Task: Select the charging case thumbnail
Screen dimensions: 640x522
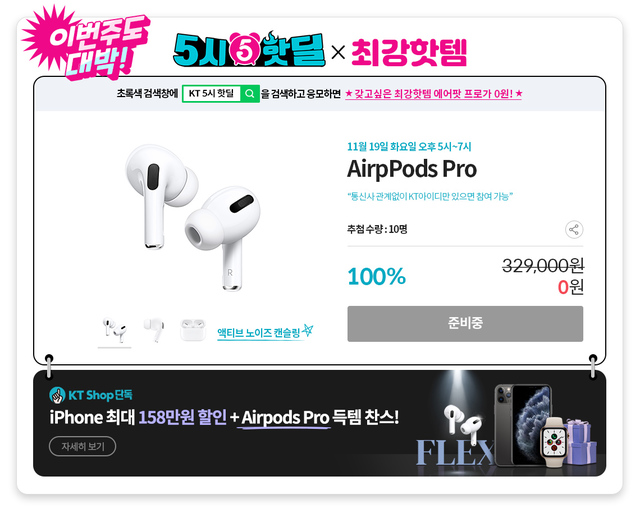Action: tap(193, 329)
